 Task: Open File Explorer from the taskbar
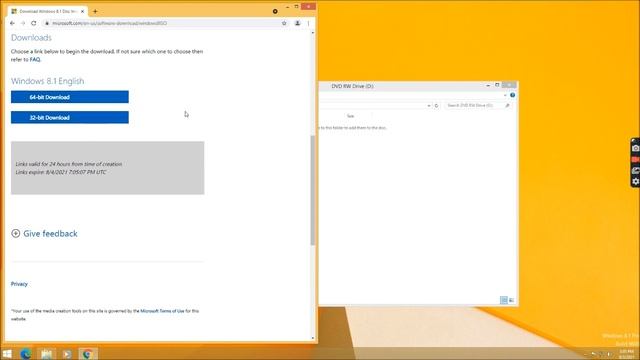click(x=46, y=353)
